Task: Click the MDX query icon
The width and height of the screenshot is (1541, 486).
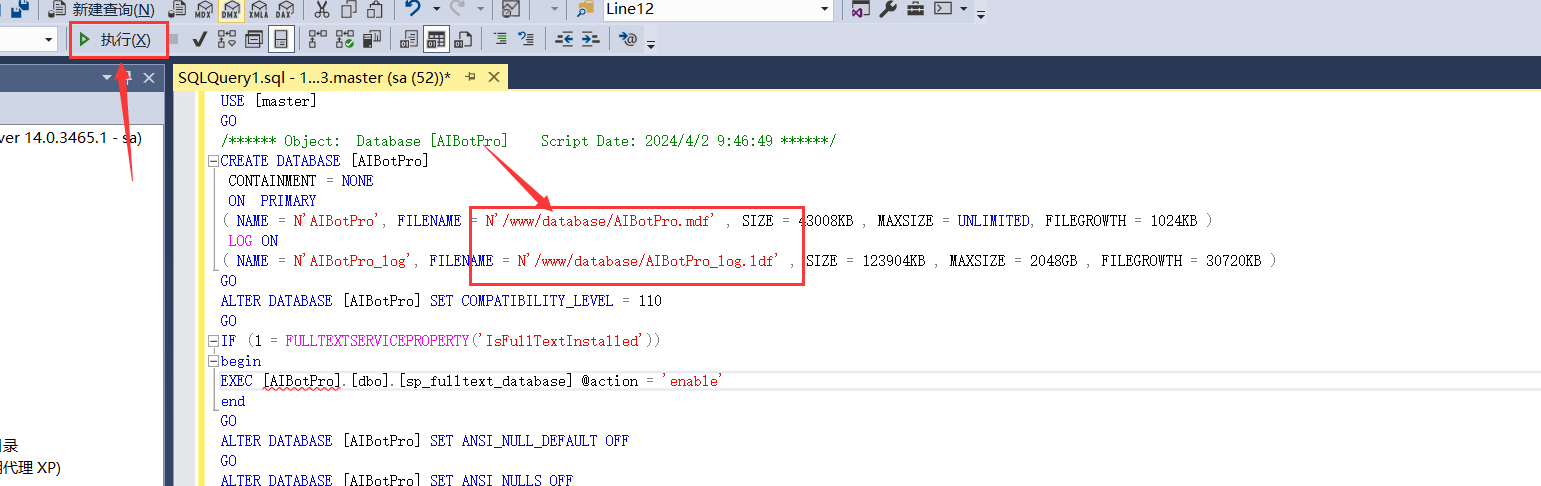Action: click(203, 10)
